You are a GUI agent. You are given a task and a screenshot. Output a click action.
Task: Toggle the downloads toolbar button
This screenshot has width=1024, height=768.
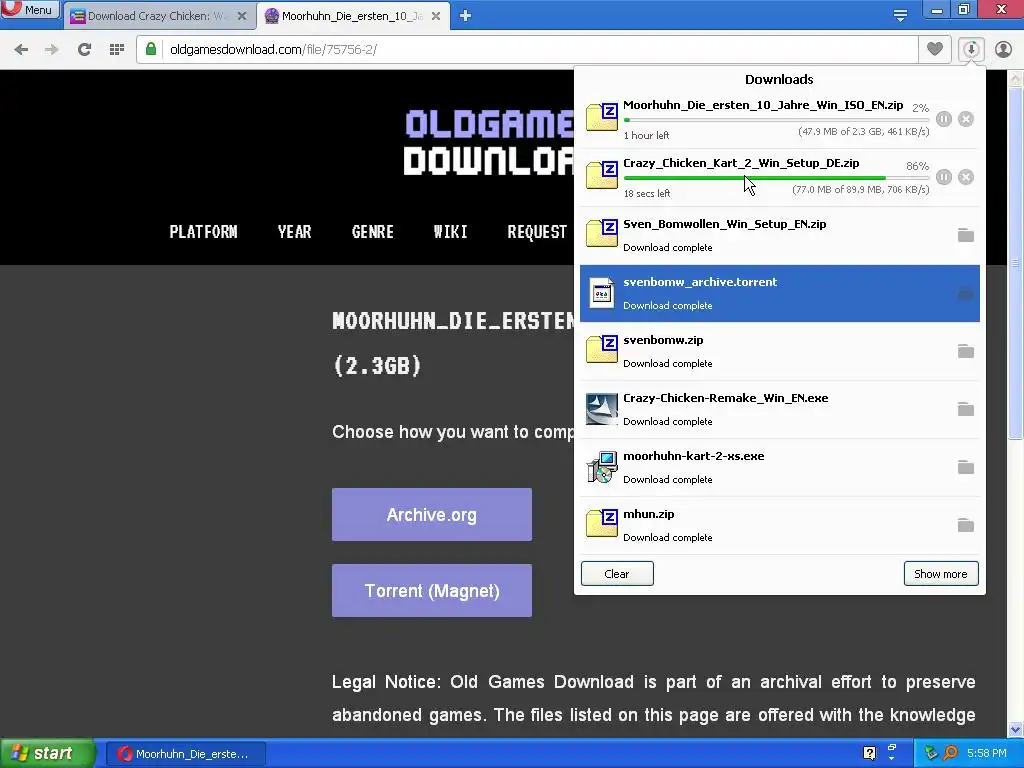point(971,49)
